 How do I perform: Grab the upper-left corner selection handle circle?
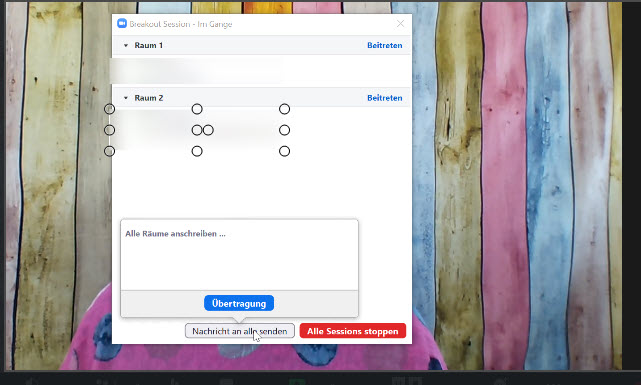click(109, 109)
